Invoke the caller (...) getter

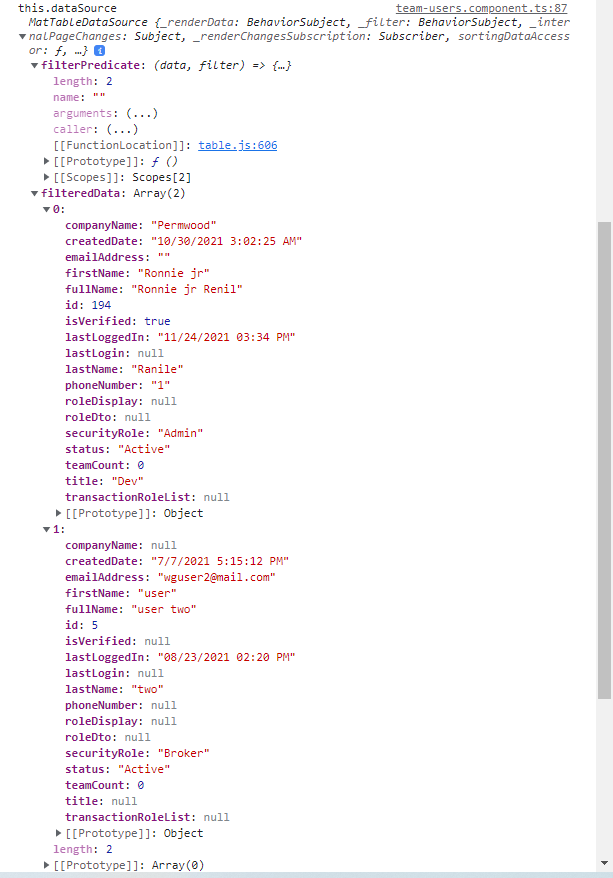click(122, 129)
